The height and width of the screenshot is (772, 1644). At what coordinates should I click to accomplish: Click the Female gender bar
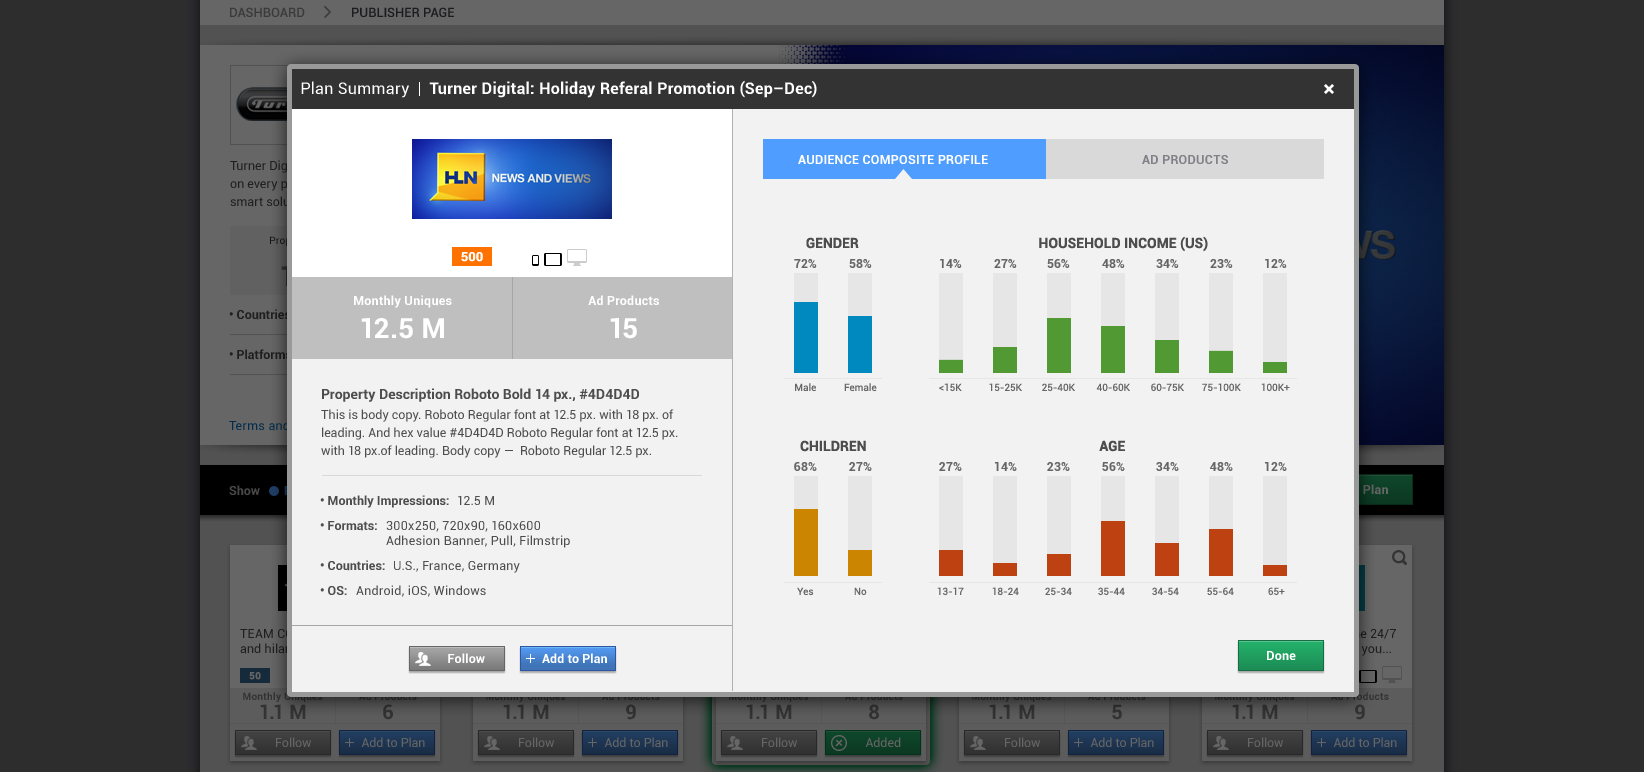coord(860,344)
